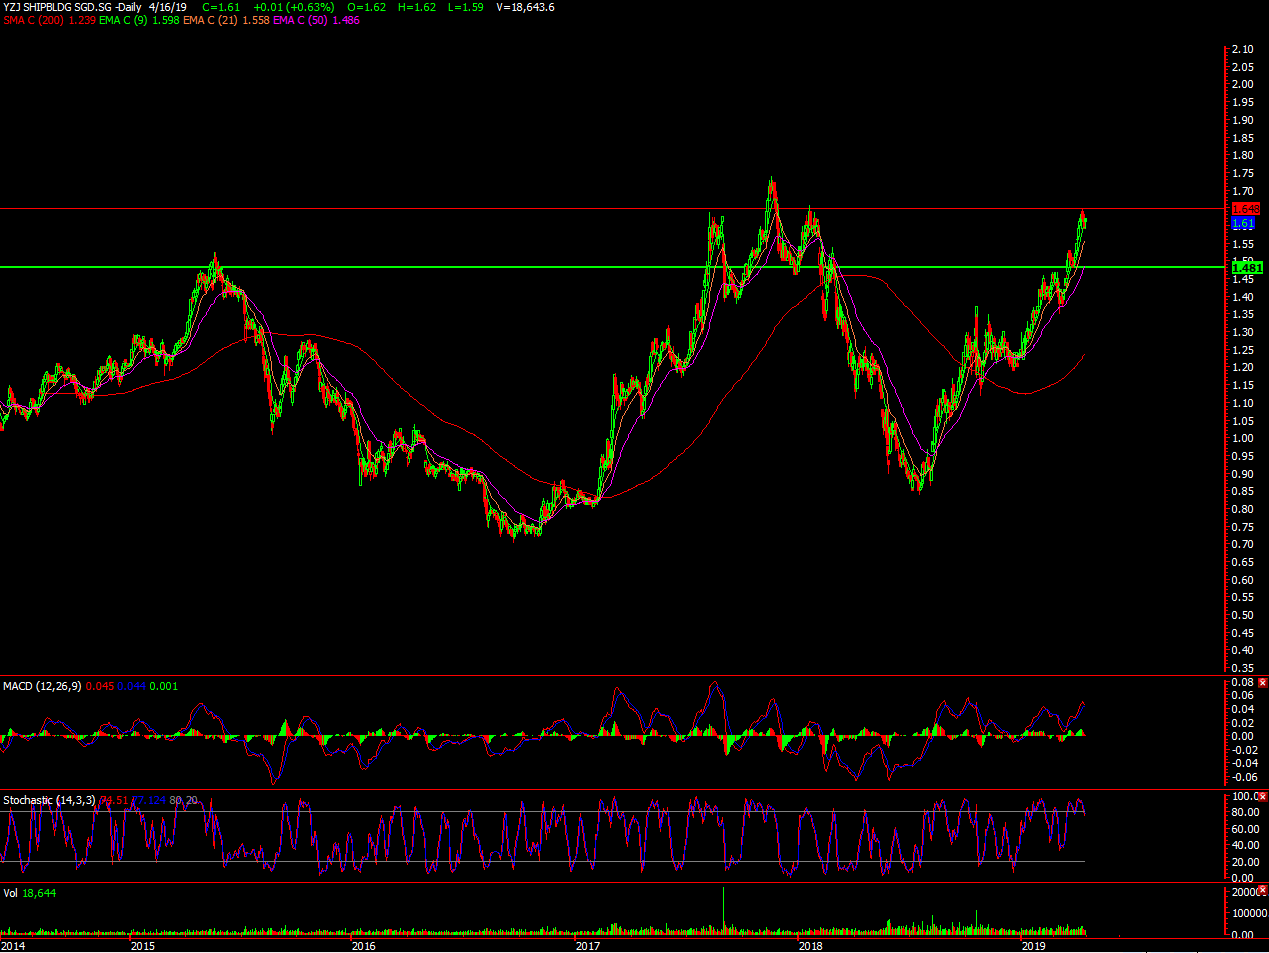Select the Stochastic (14,3,3) panel label
This screenshot has width=1269, height=953.
pyautogui.click(x=49, y=800)
